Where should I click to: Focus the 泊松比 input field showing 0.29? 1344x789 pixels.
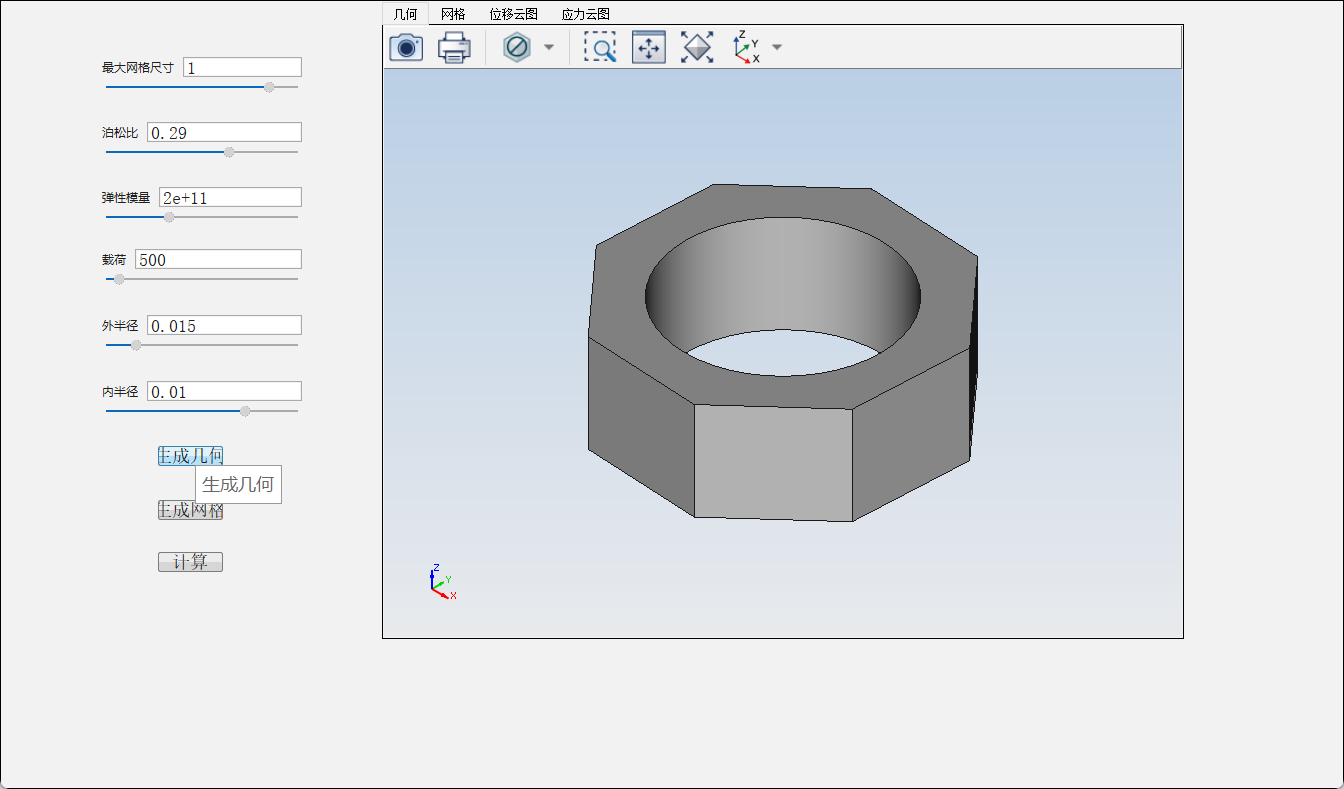[x=224, y=132]
